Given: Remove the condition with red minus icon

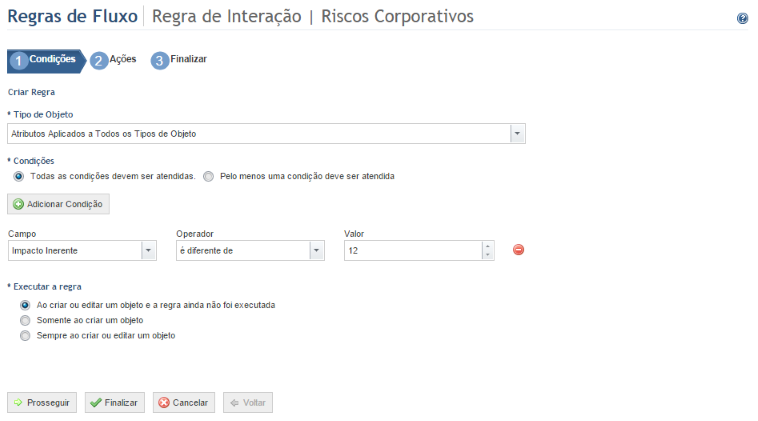Looking at the screenshot, I should click(518, 250).
